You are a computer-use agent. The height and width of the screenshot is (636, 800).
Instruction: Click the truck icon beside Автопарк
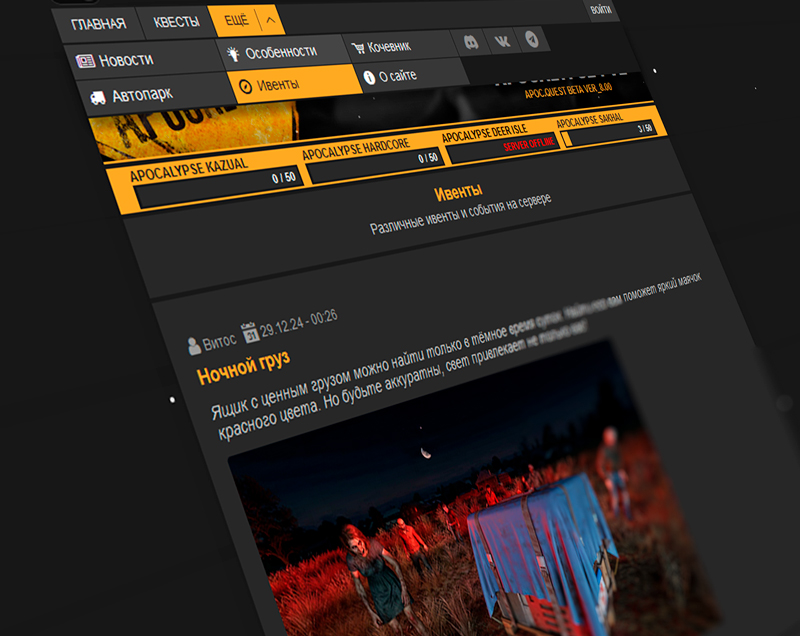click(97, 97)
